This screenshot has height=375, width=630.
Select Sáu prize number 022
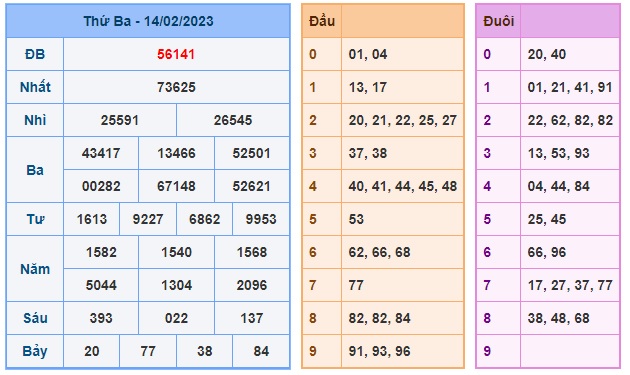(x=176, y=318)
